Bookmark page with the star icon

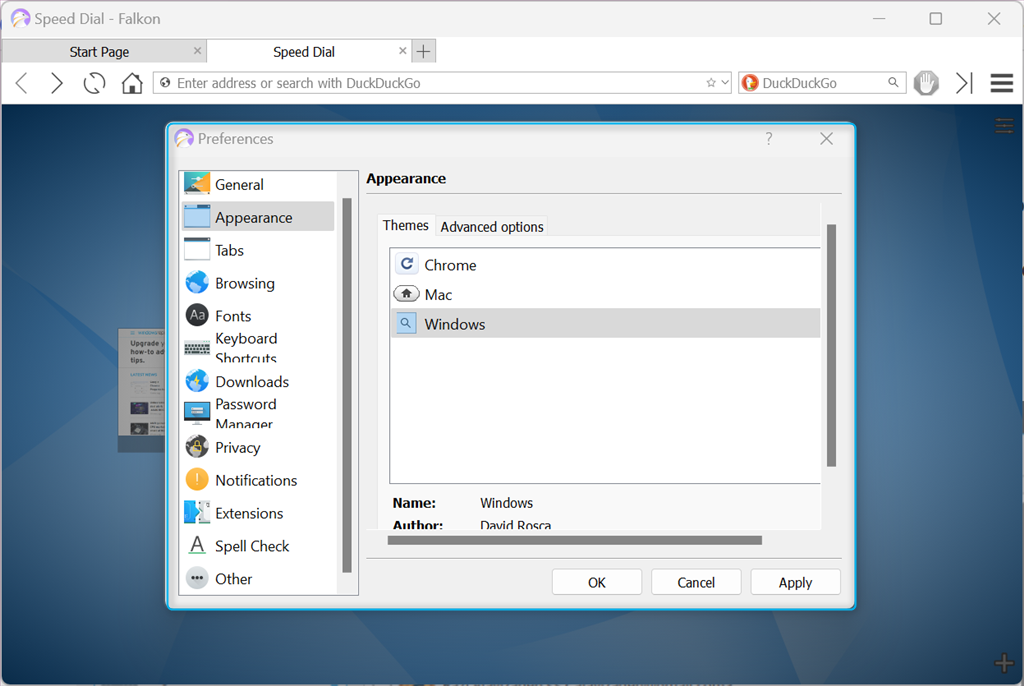coord(711,83)
